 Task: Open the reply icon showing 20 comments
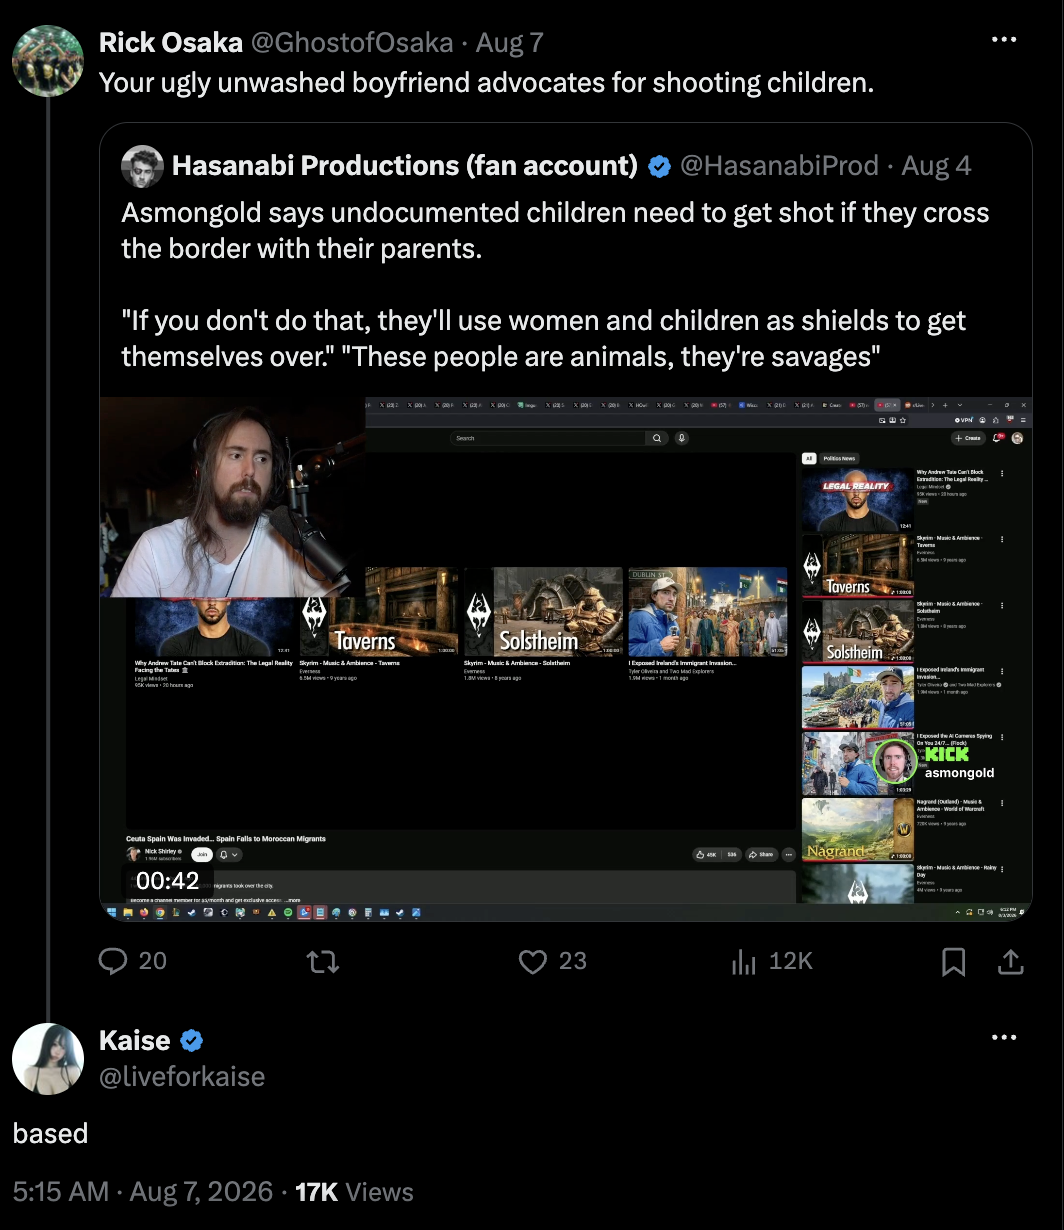point(114,961)
